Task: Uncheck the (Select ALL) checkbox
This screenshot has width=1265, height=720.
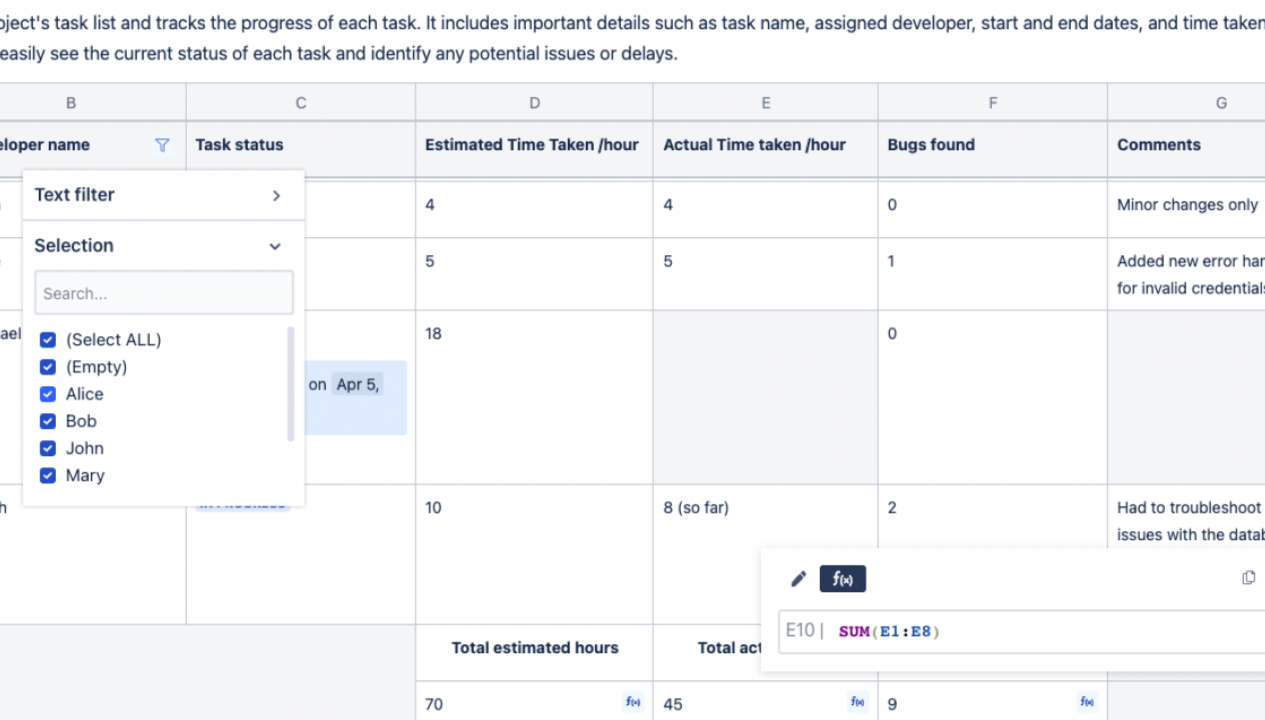Action: (47, 340)
